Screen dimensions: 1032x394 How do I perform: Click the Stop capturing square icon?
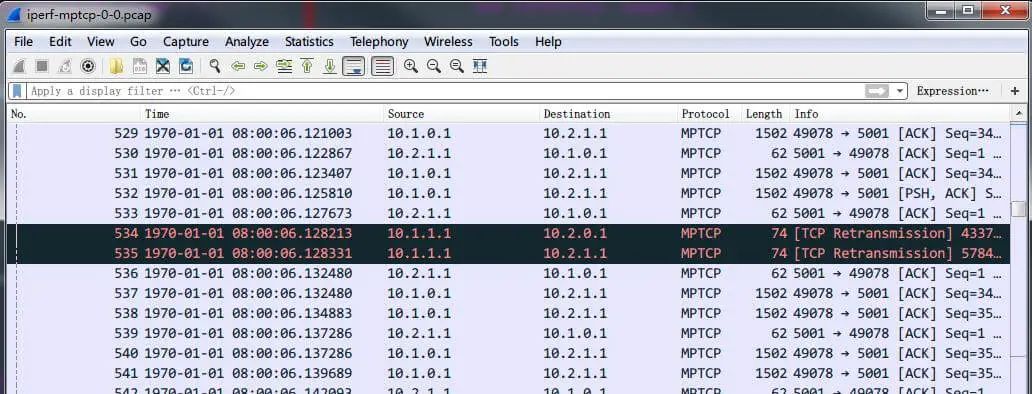point(41,66)
